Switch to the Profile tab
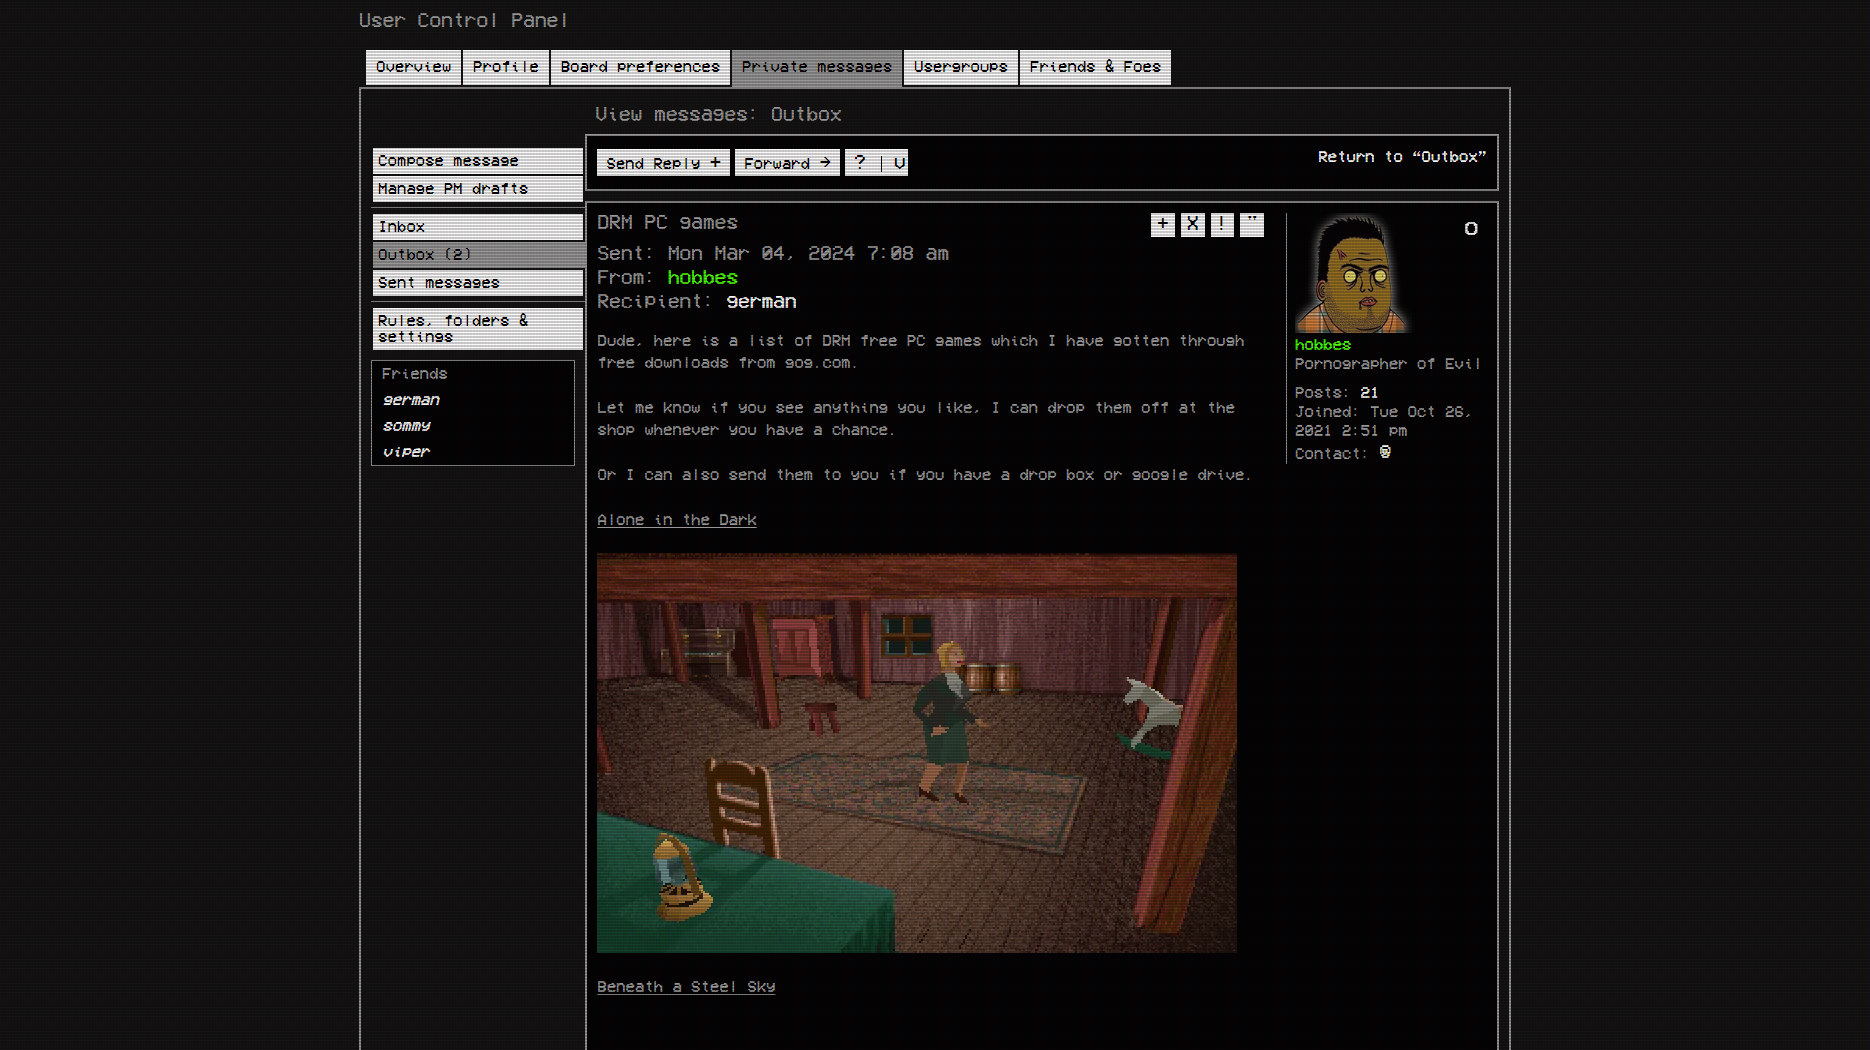This screenshot has height=1050, width=1870. coord(506,67)
